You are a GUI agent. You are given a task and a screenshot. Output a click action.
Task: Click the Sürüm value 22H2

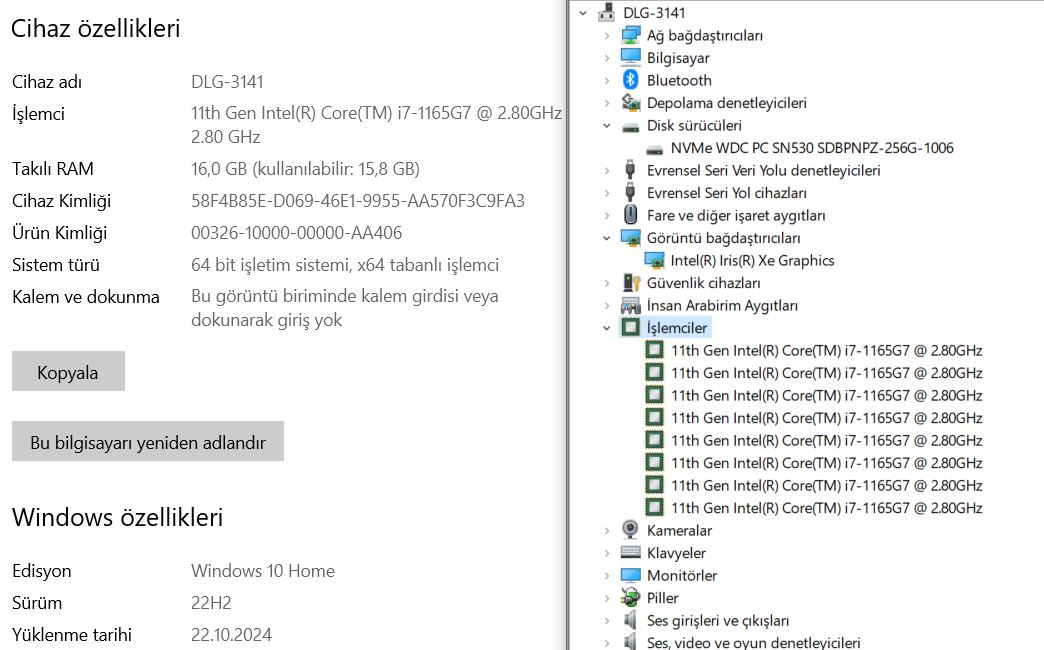(x=211, y=603)
